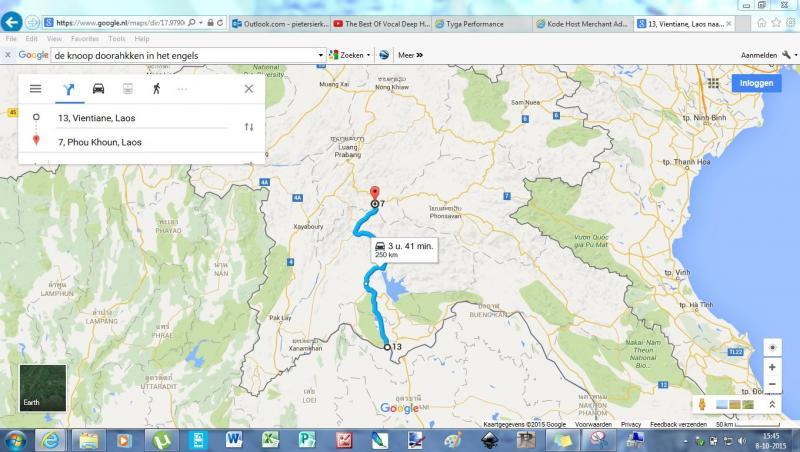Open first photo thumbnail in imagery strip
800x452 pixels.
(722, 405)
